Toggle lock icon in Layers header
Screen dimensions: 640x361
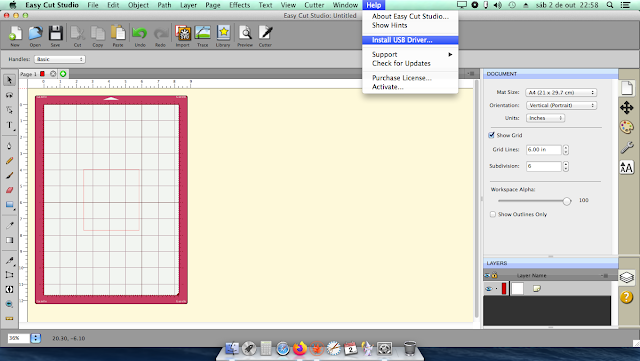click(494, 276)
